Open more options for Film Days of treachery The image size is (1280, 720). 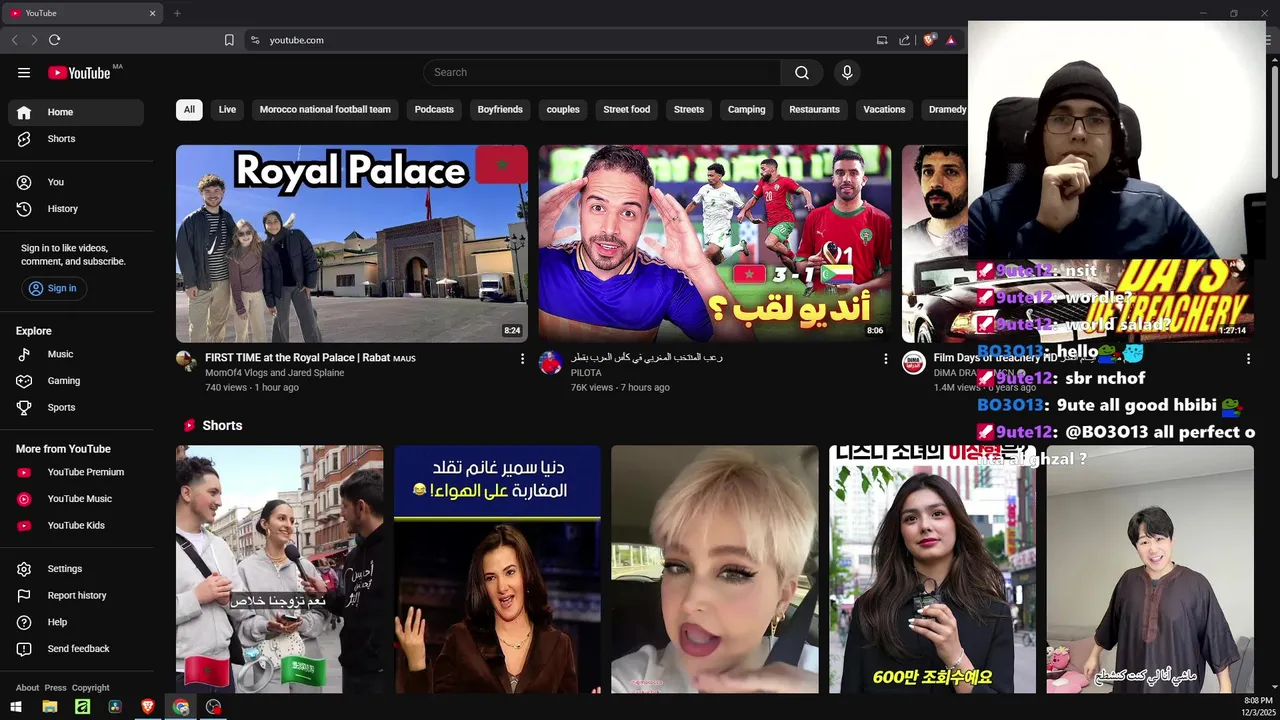(1248, 358)
